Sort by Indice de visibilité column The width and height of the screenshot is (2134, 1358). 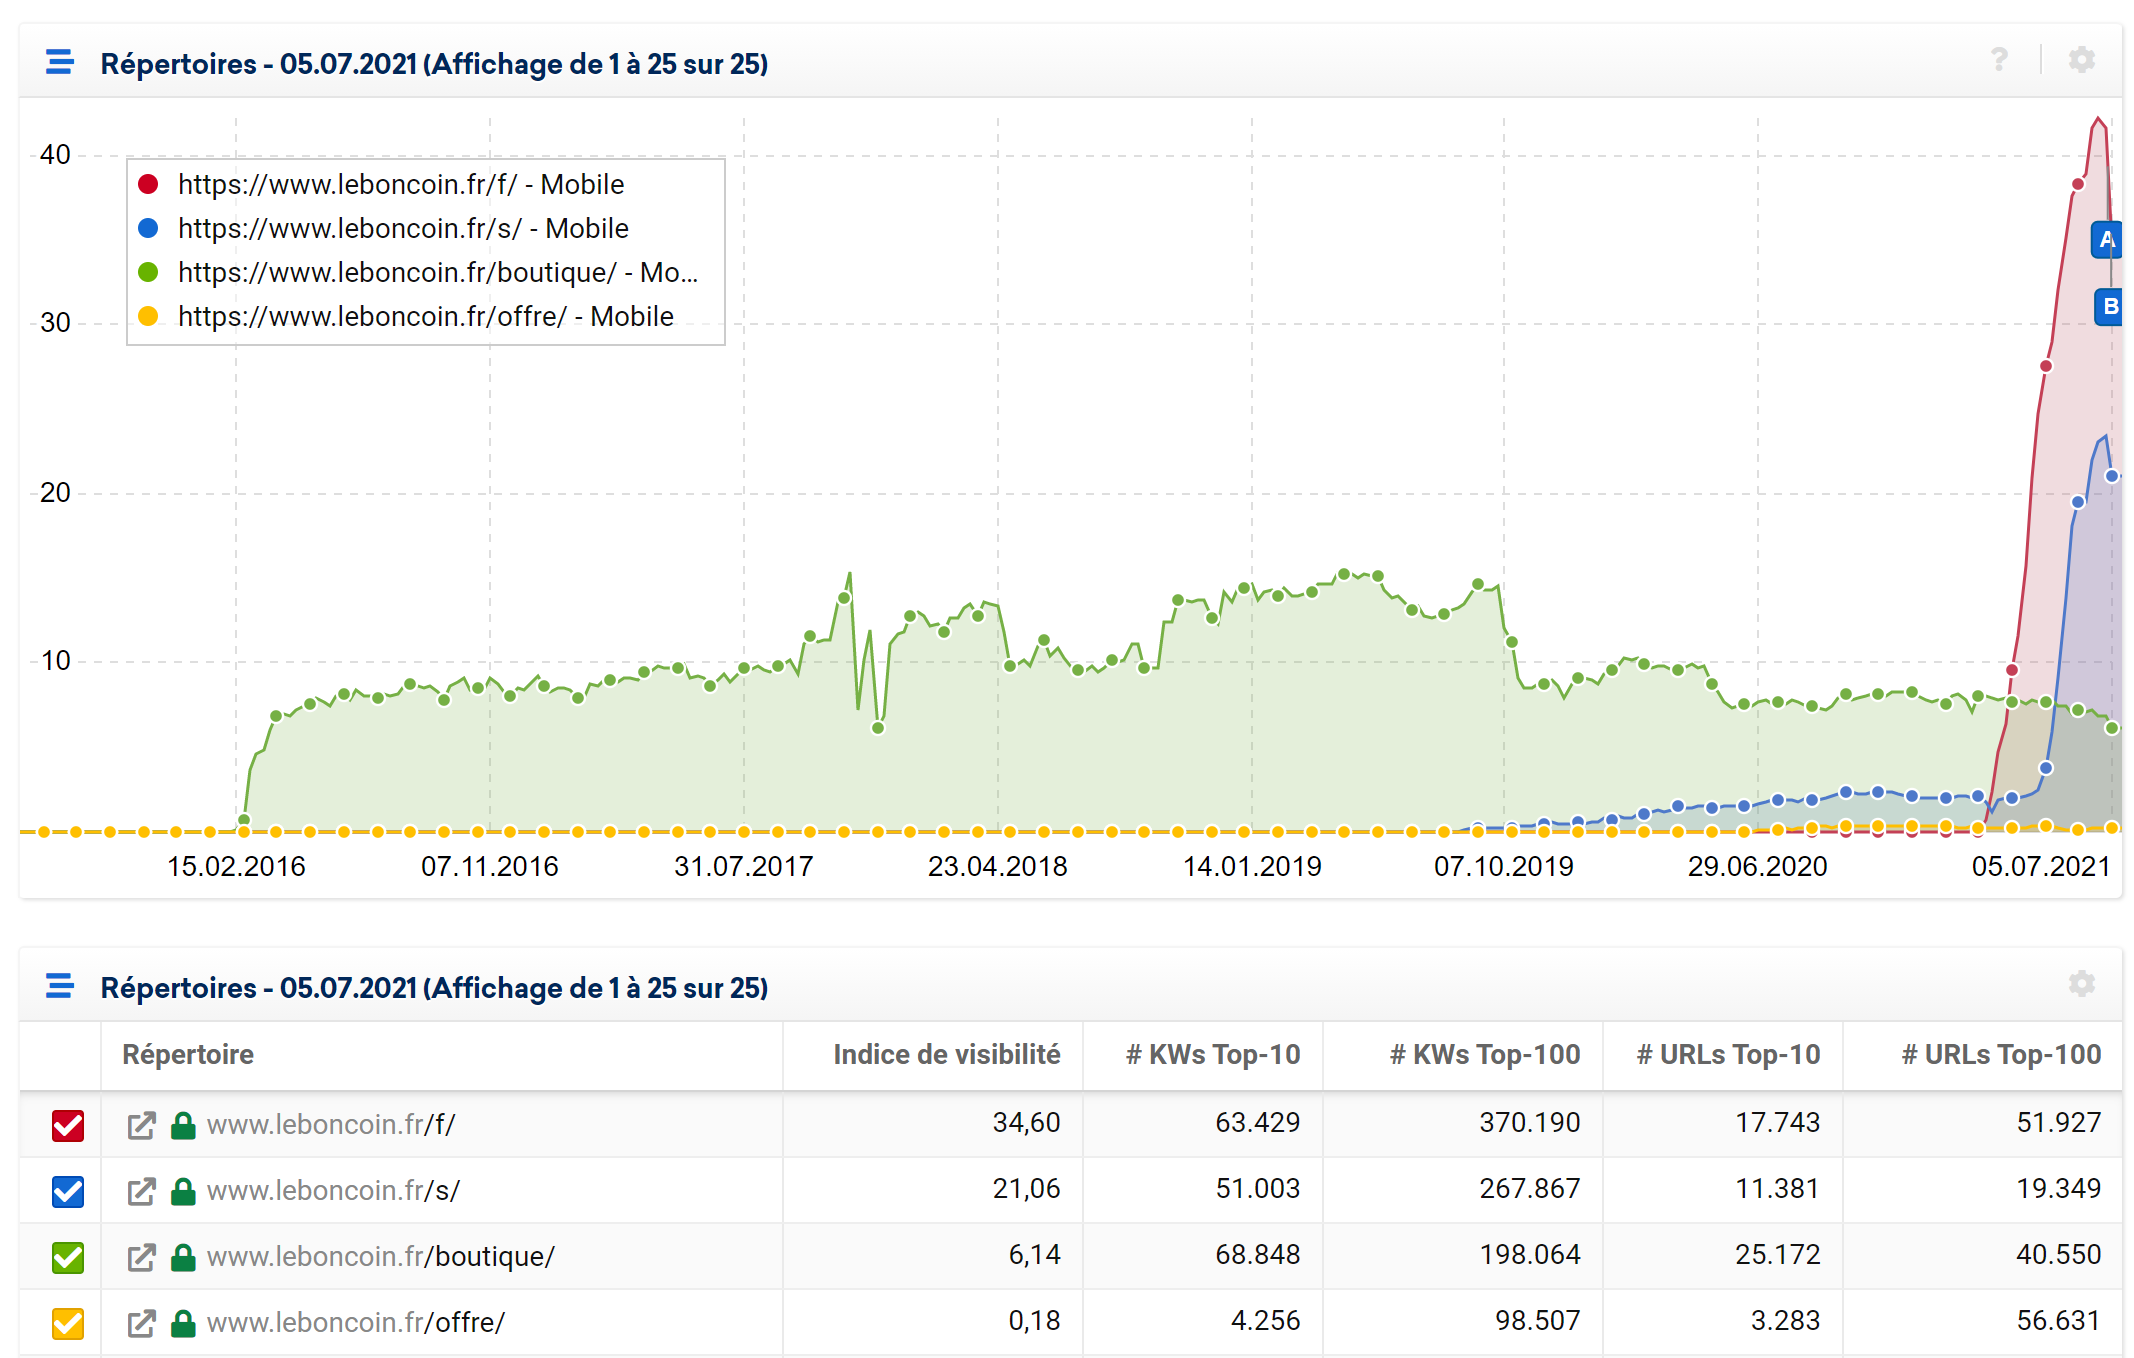pos(946,1054)
